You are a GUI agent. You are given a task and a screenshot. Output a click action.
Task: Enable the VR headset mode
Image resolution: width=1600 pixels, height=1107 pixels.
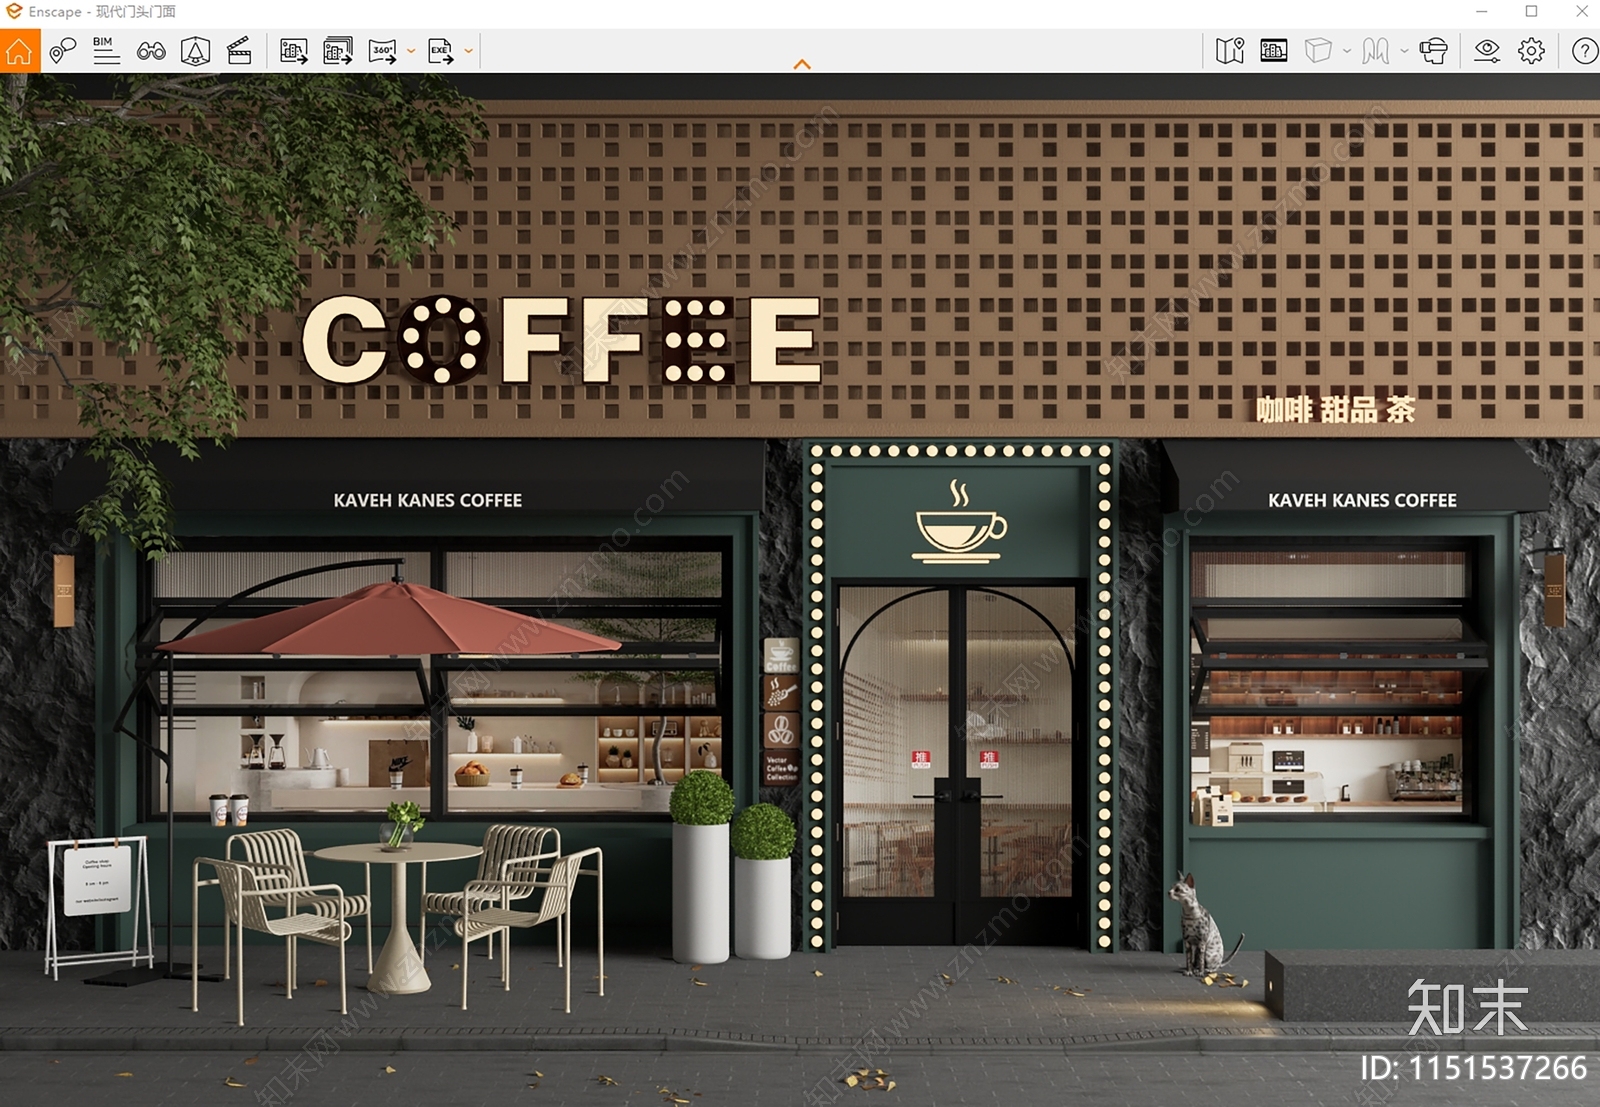pos(1433,51)
